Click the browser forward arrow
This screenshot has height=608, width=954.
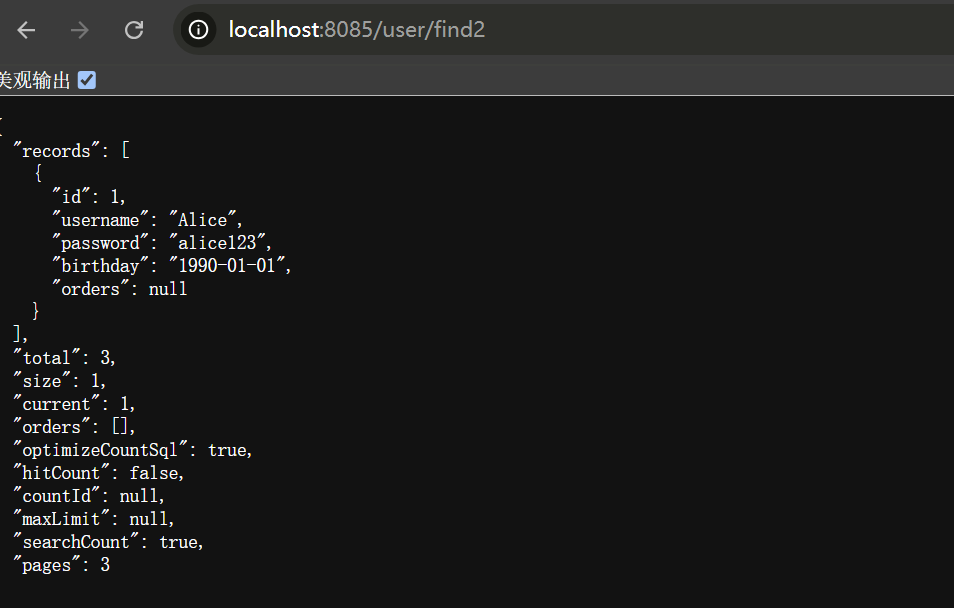[80, 30]
